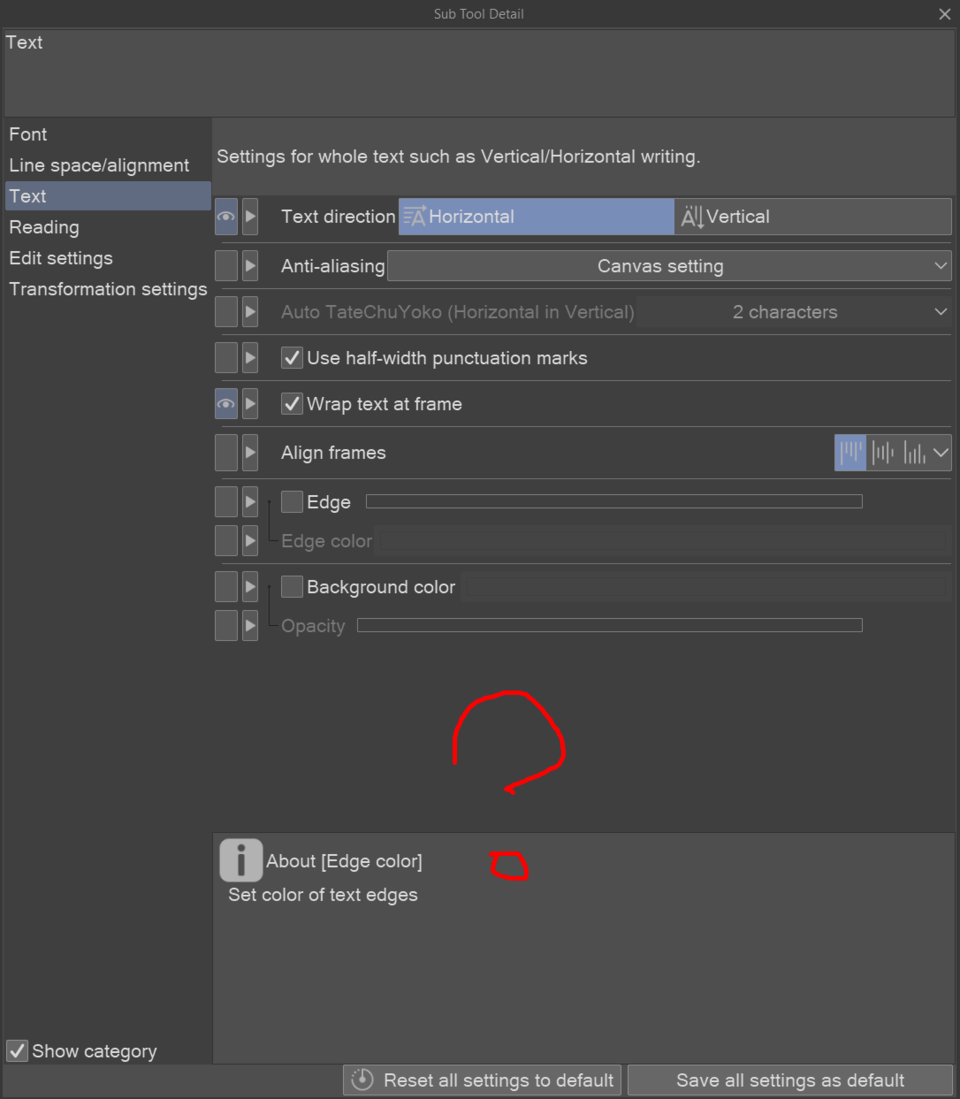This screenshot has width=960, height=1099.
Task: Toggle palette visibility box for Opacity row
Action: (226, 626)
